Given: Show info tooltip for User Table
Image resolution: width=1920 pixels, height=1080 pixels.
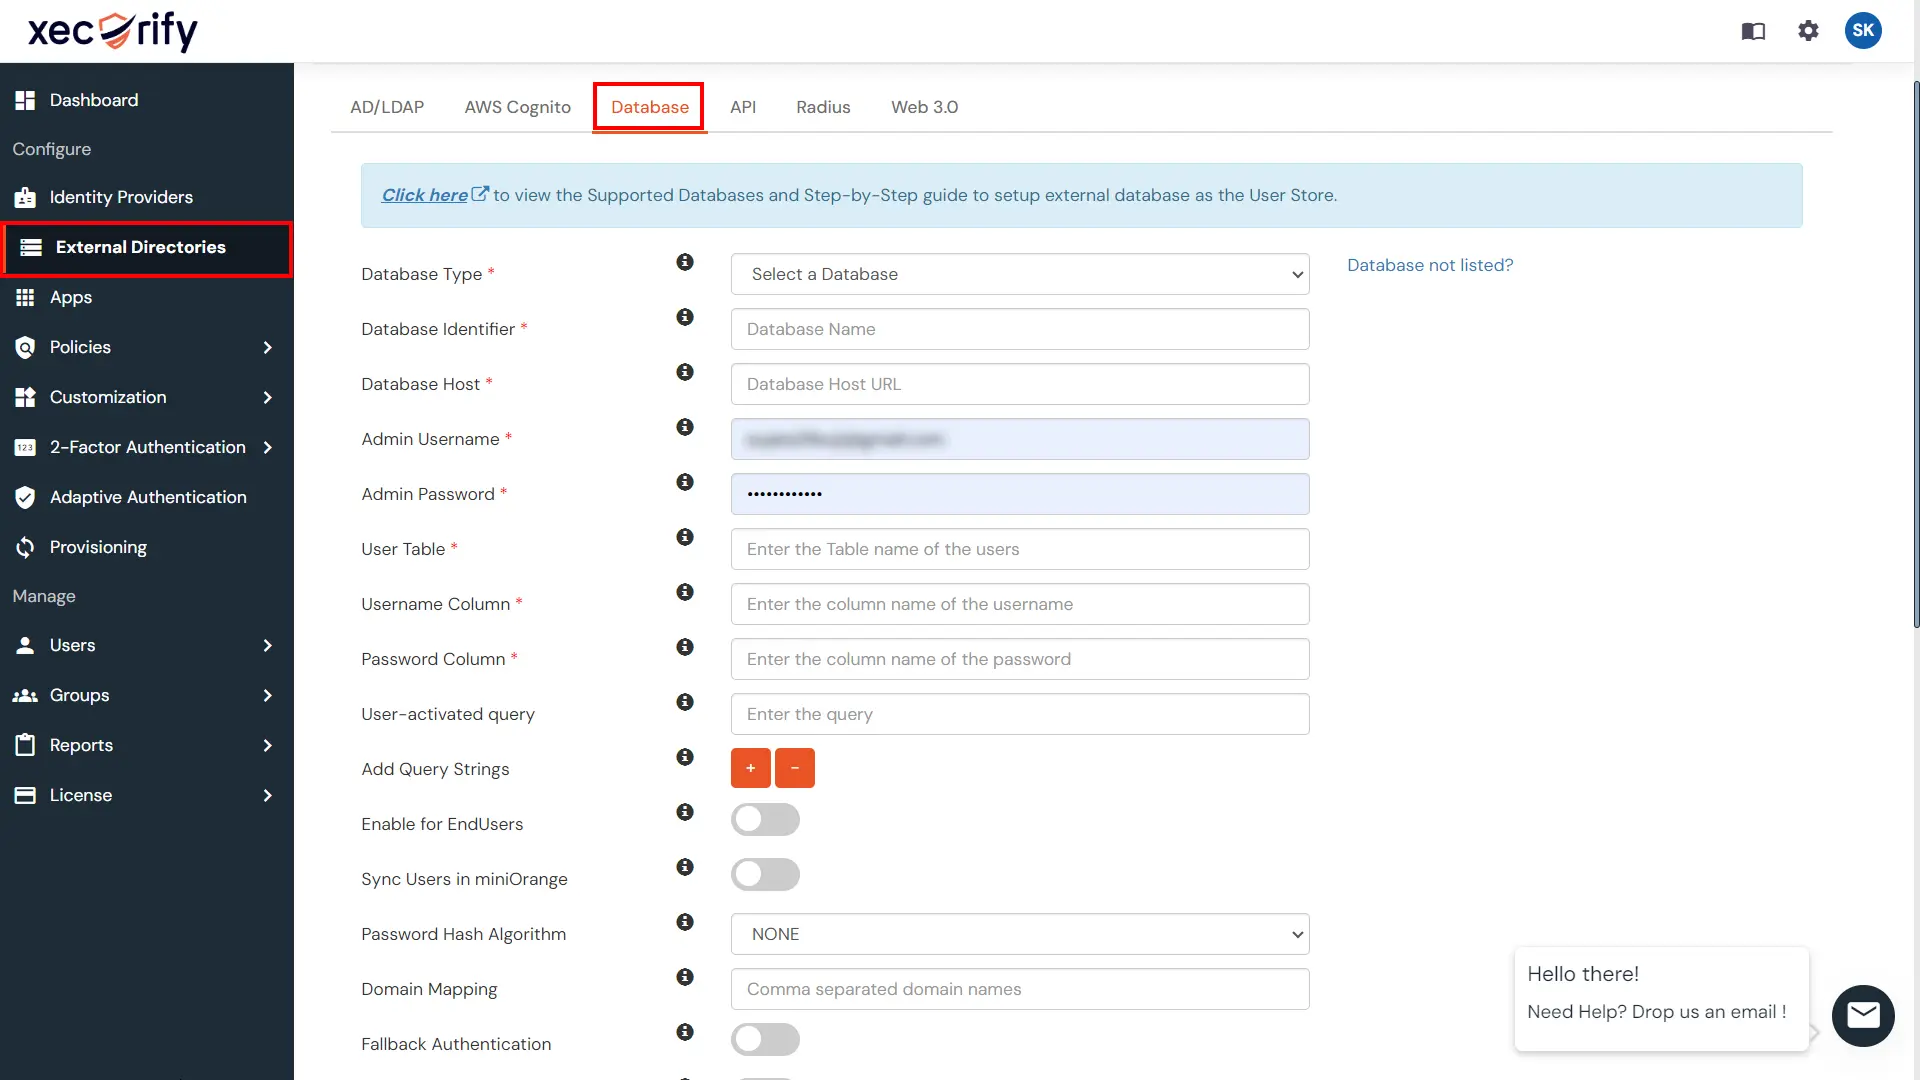Looking at the screenshot, I should click(685, 537).
